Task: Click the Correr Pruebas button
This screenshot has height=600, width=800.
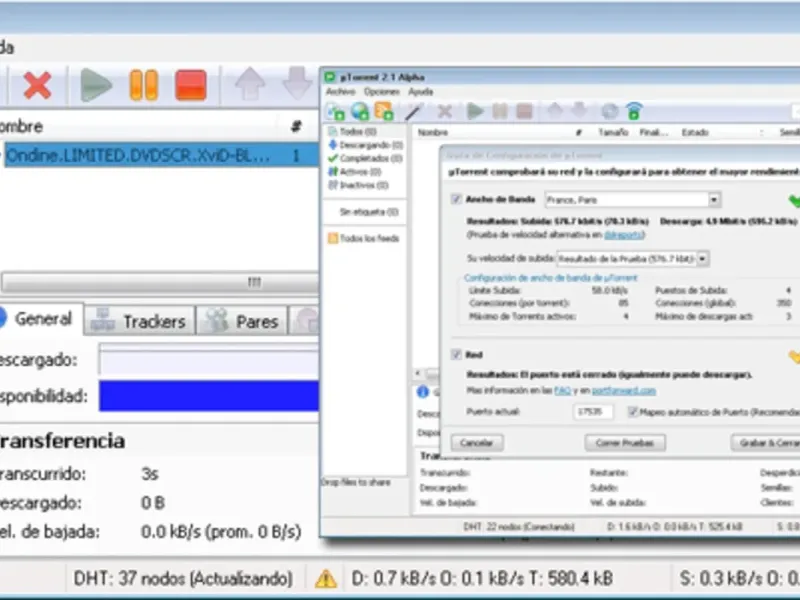Action: coord(625,443)
